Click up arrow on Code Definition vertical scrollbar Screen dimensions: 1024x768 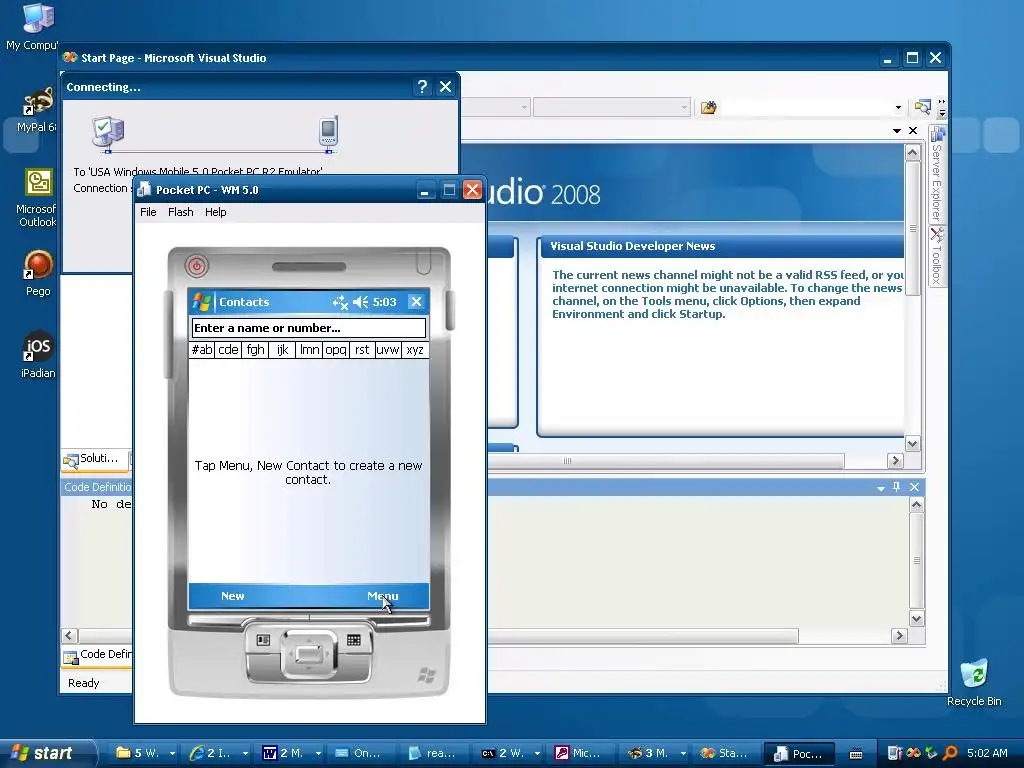(917, 505)
